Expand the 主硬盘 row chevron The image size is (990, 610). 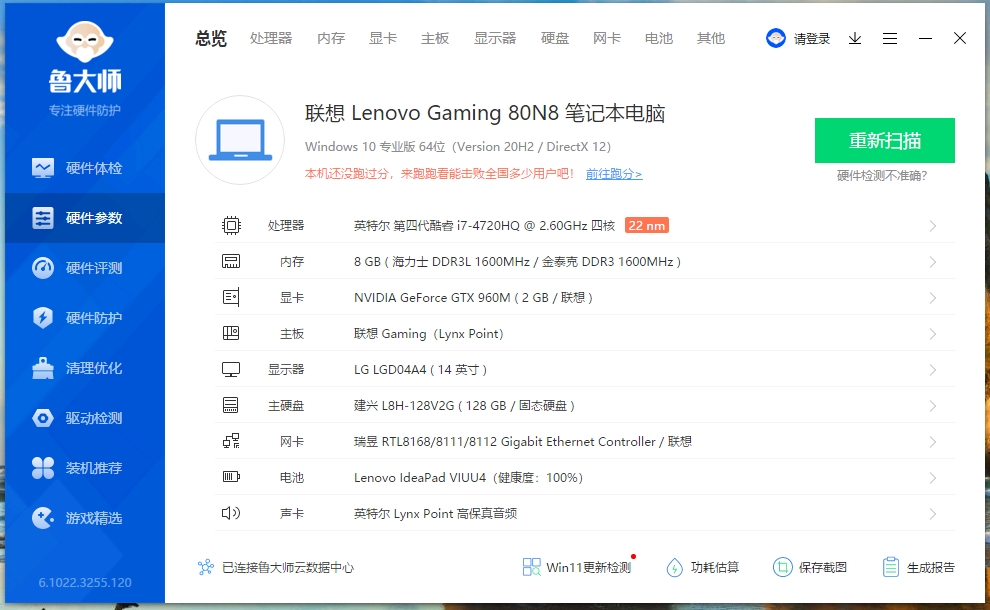[933, 406]
